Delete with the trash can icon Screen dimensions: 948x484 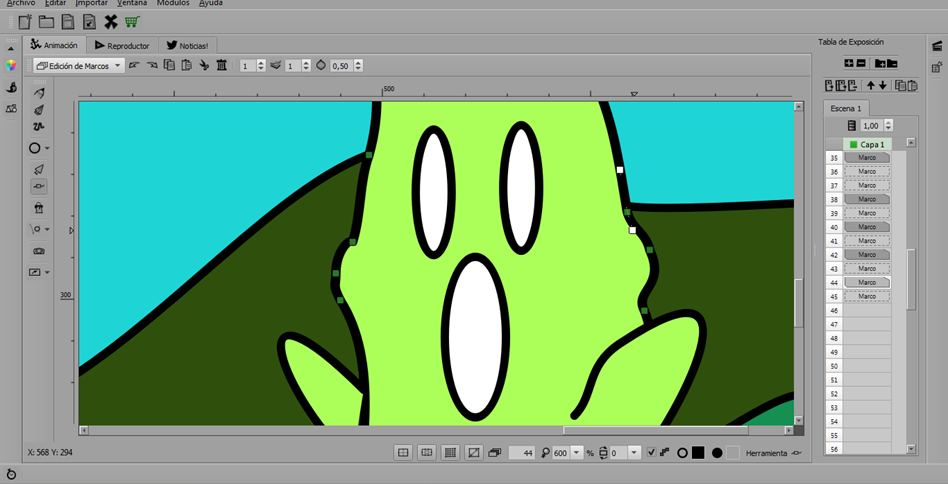222,65
